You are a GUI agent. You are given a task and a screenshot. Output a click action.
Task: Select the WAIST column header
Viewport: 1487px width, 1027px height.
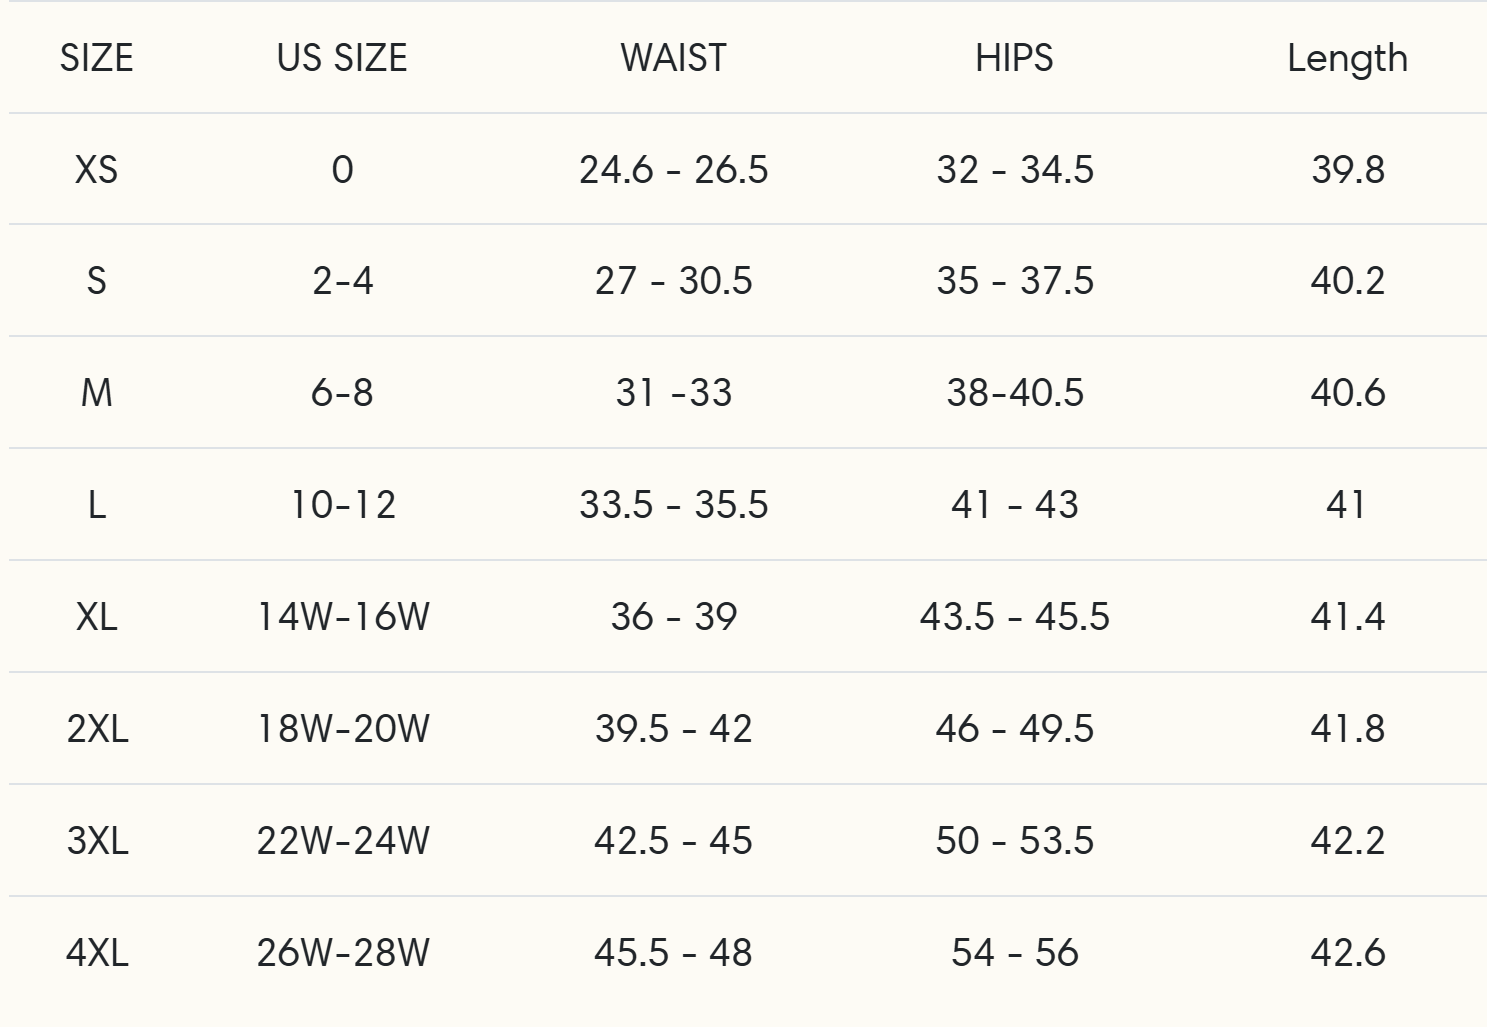click(673, 58)
